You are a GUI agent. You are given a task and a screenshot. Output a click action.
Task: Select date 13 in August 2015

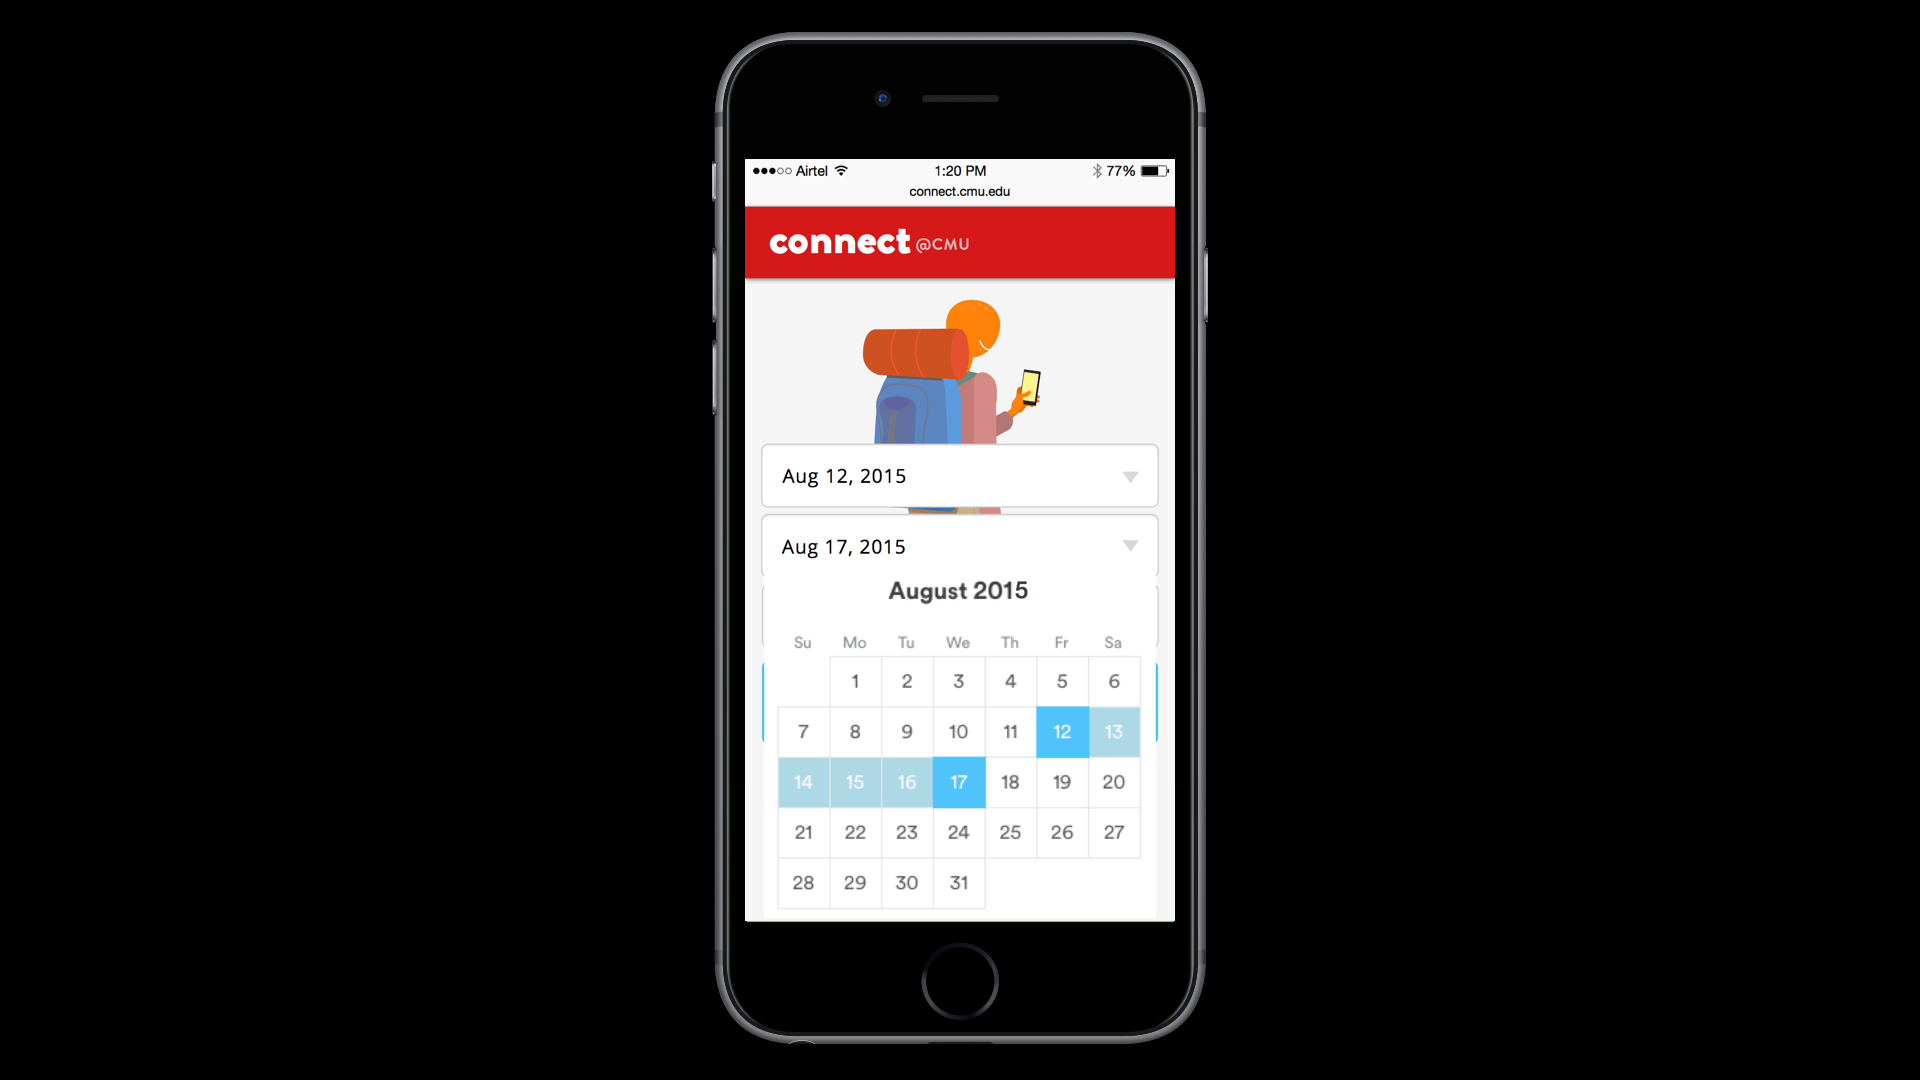pyautogui.click(x=1113, y=731)
